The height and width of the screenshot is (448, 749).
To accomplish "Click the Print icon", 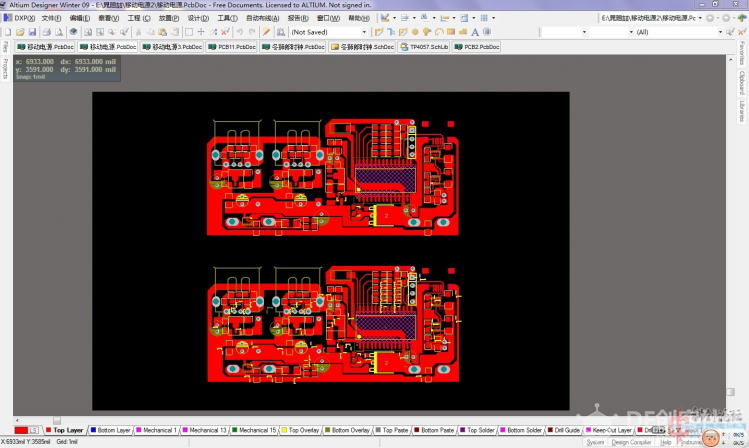I will tap(46, 32).
